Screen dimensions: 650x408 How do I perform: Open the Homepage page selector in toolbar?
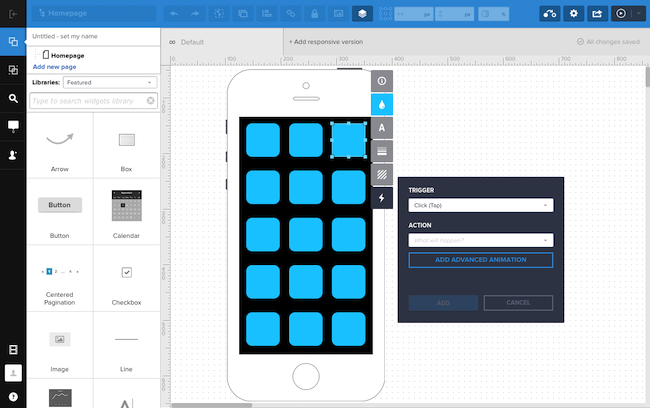pyautogui.click(x=95, y=14)
